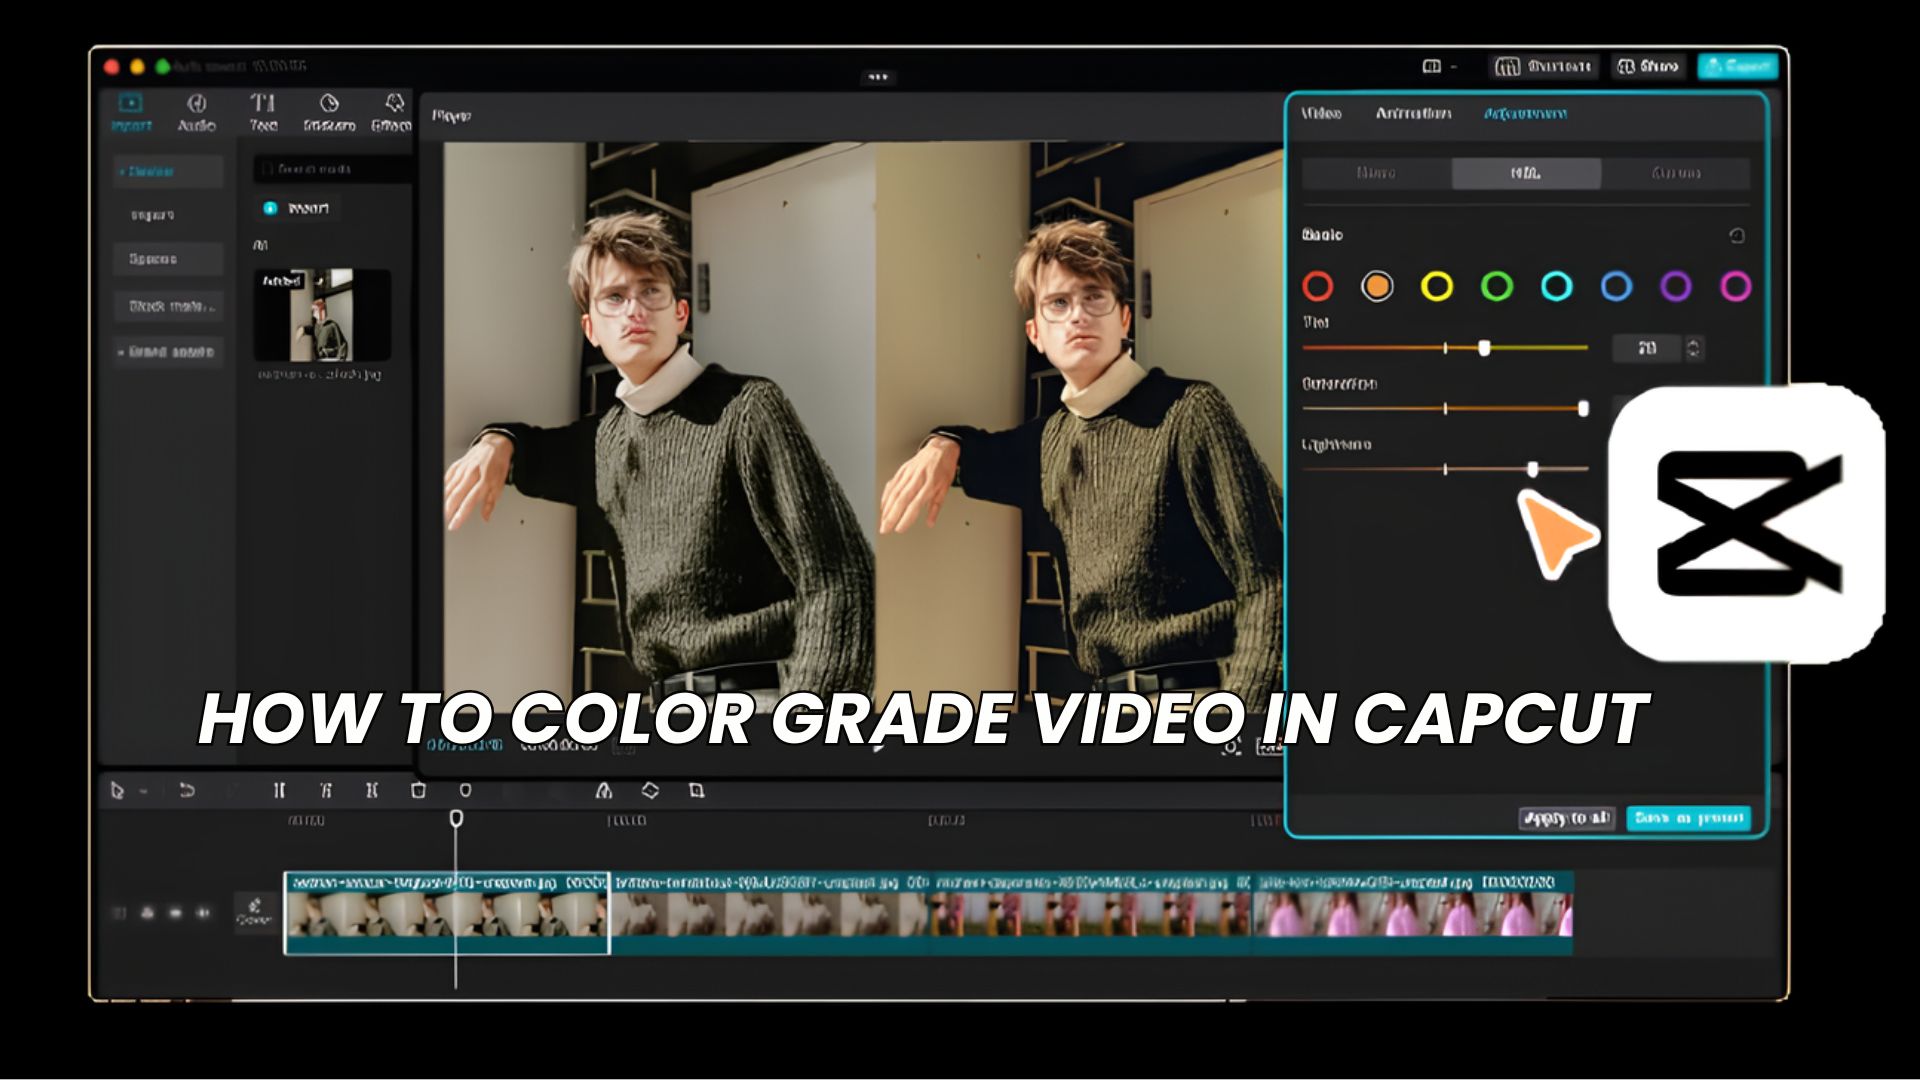Click the Lightness slider handle
This screenshot has height=1080, width=1920.
tap(1533, 469)
